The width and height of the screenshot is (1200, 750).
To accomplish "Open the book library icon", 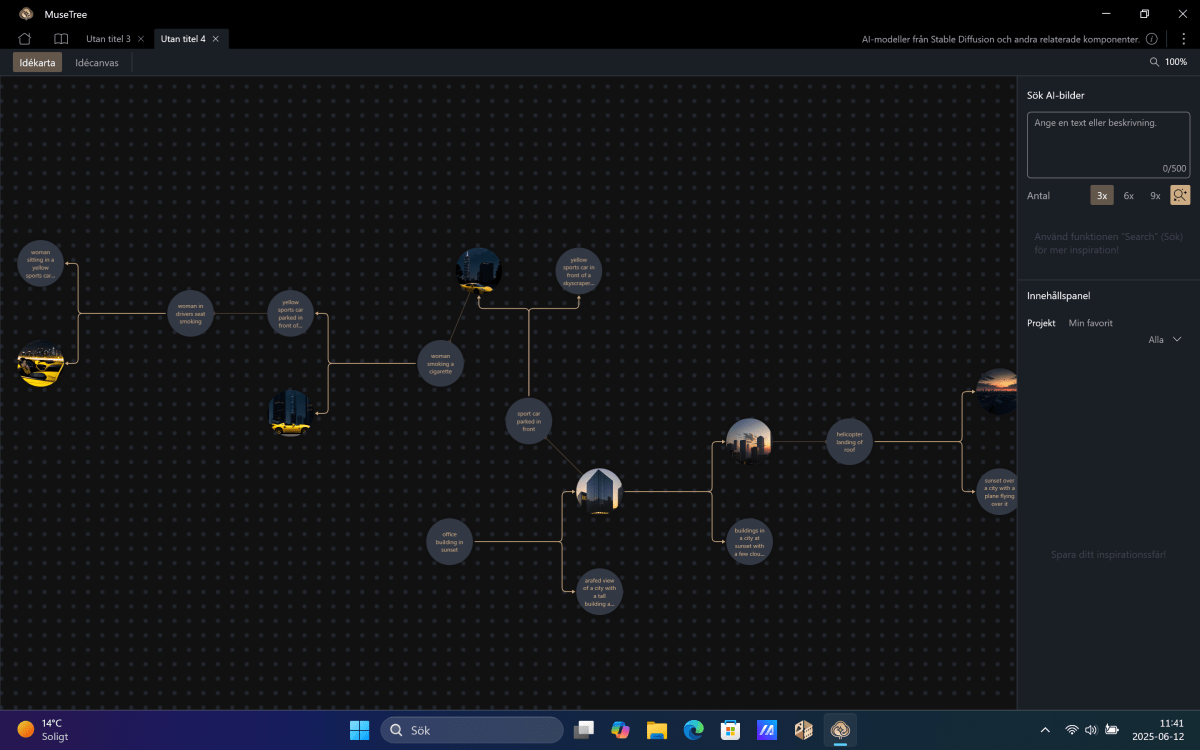I will pos(61,39).
